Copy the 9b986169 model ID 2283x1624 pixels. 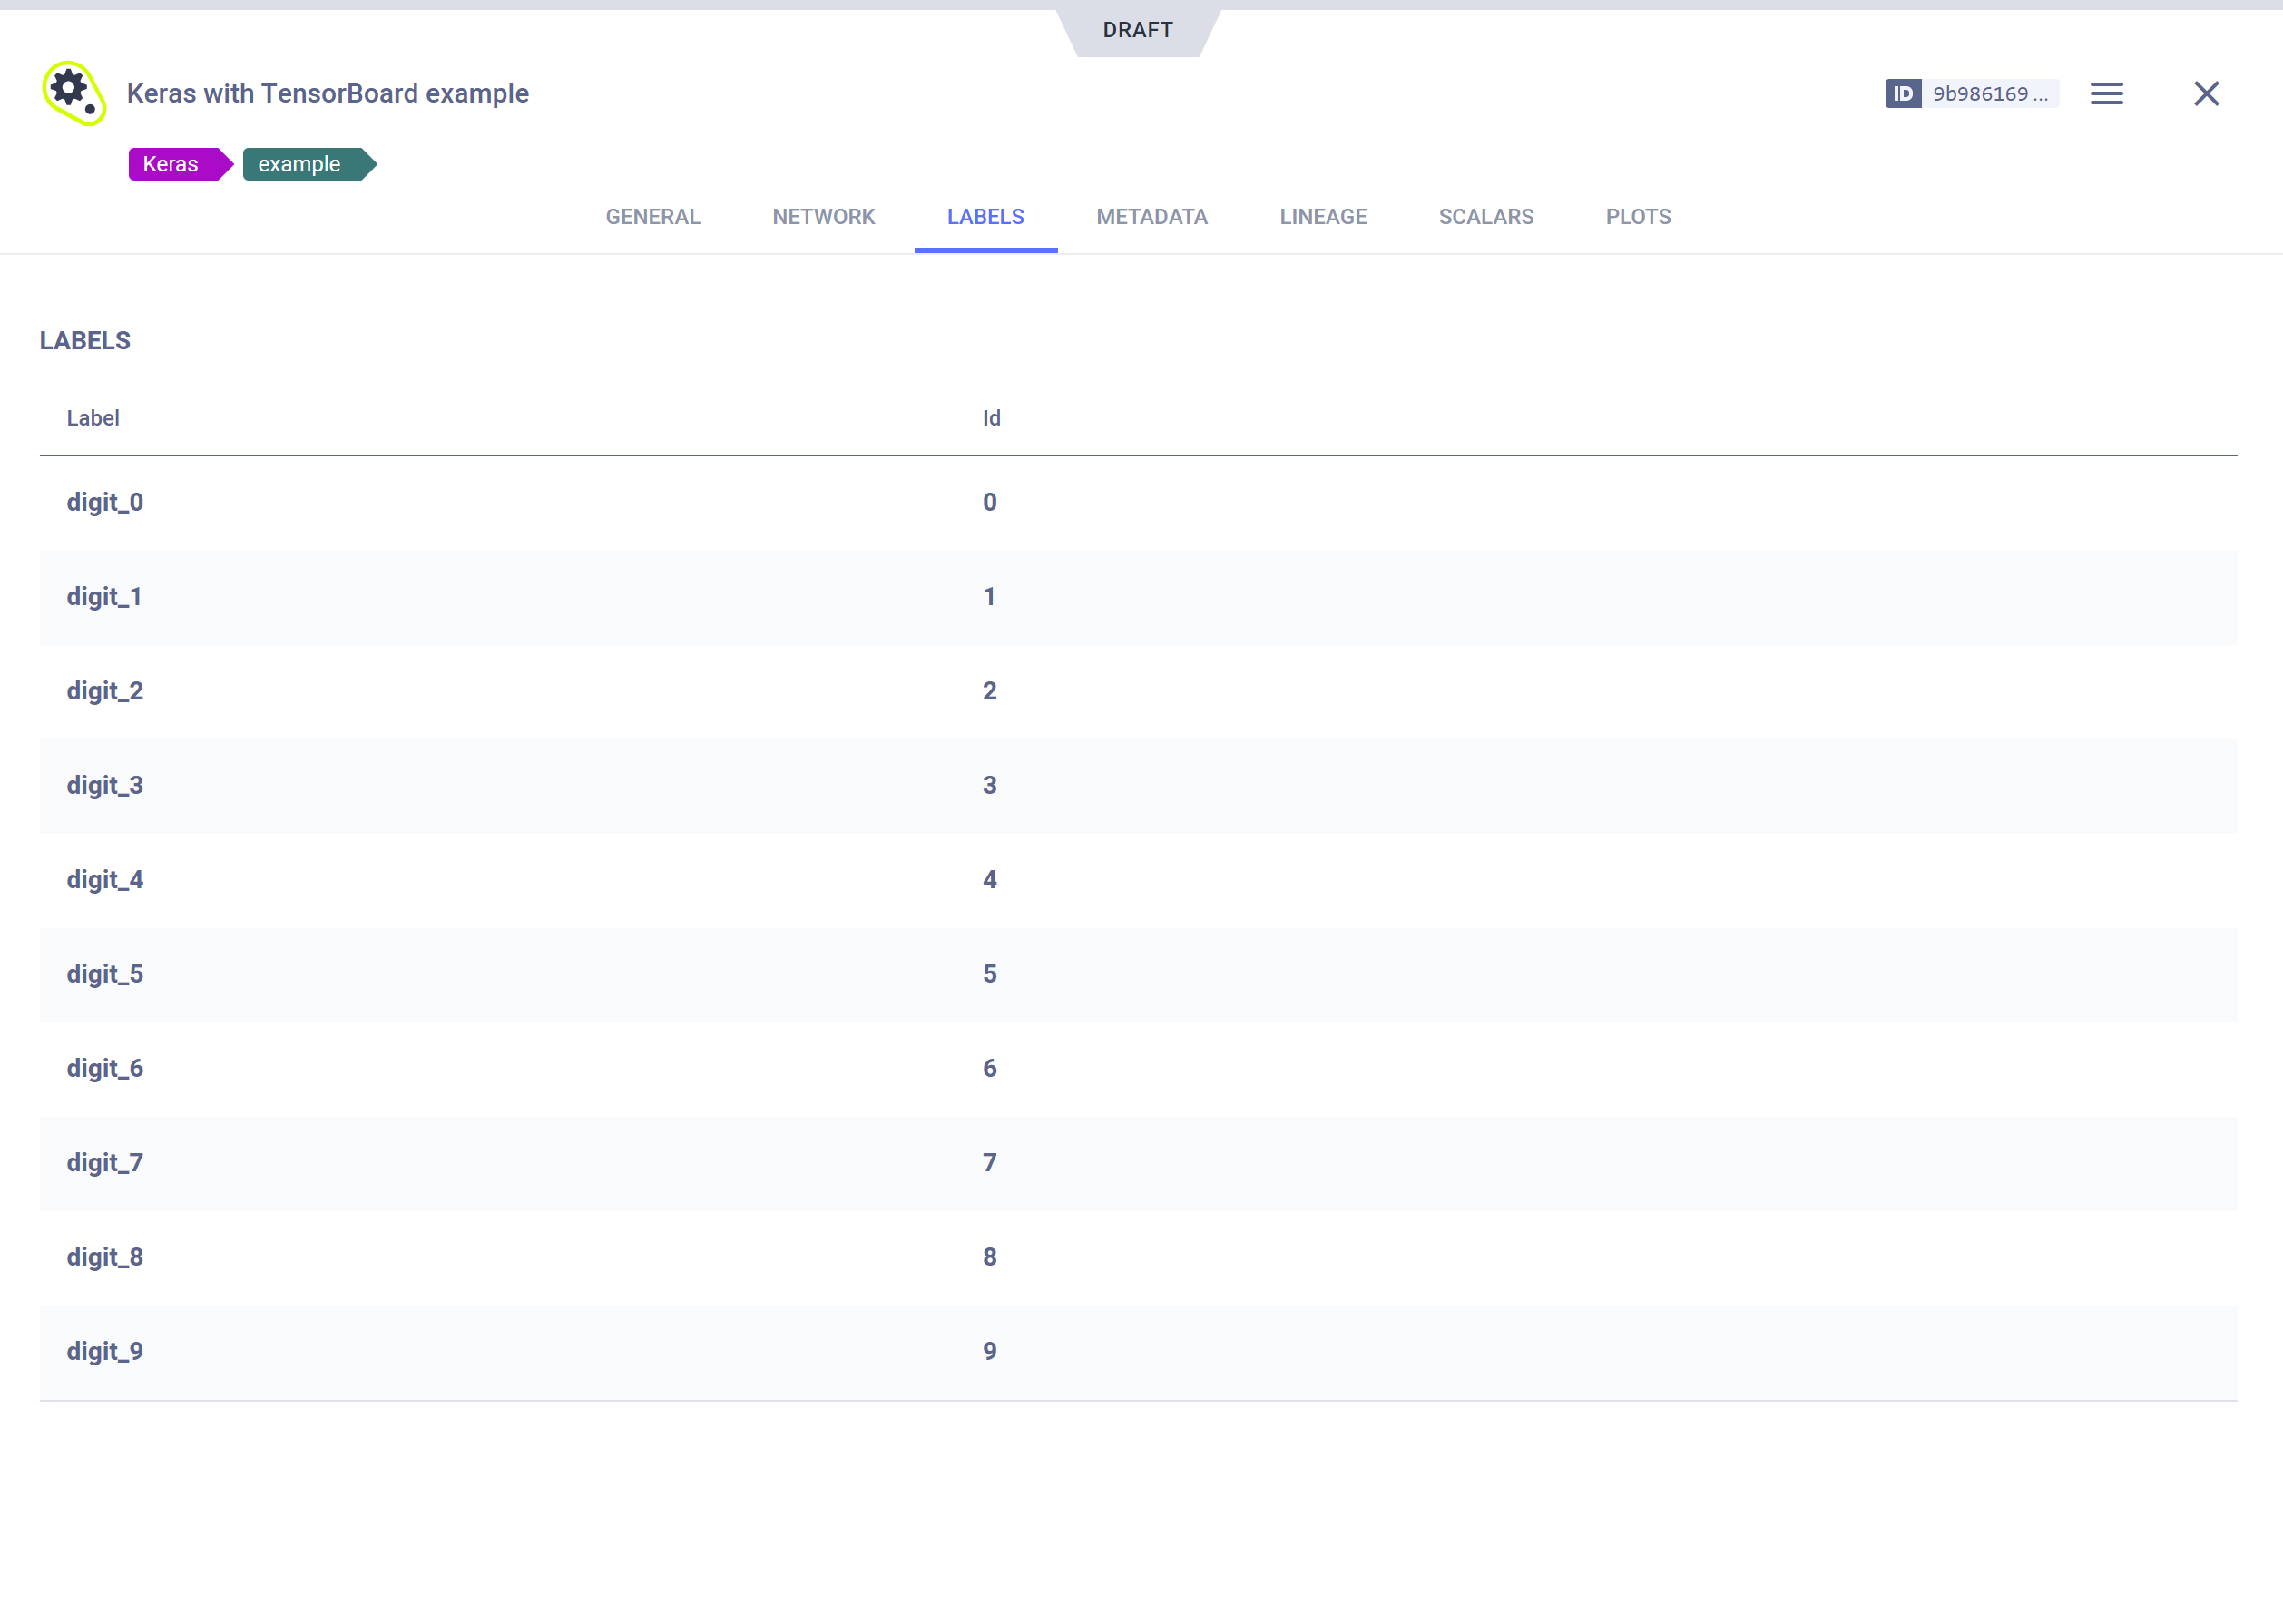(1988, 94)
